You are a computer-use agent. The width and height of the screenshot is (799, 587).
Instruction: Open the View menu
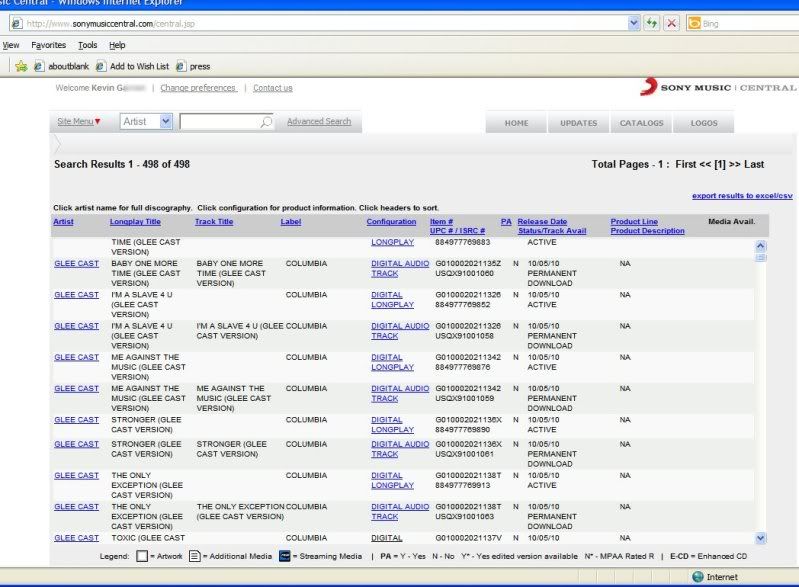[11, 45]
